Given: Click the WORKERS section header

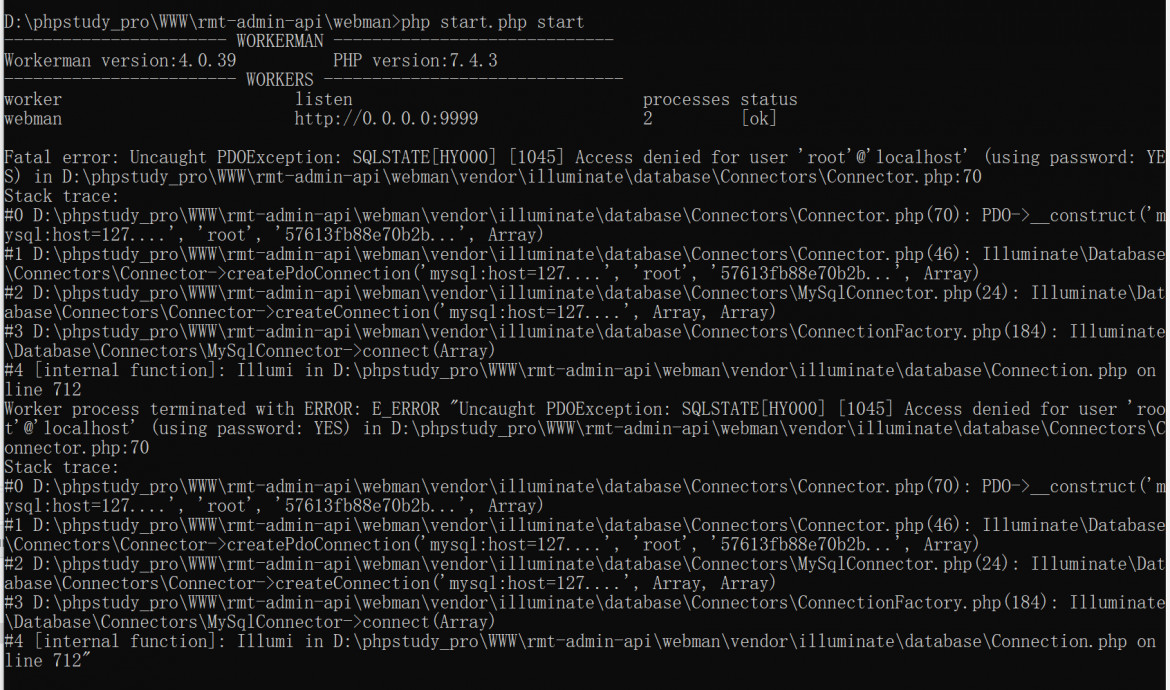Looking at the screenshot, I should click(313, 81).
